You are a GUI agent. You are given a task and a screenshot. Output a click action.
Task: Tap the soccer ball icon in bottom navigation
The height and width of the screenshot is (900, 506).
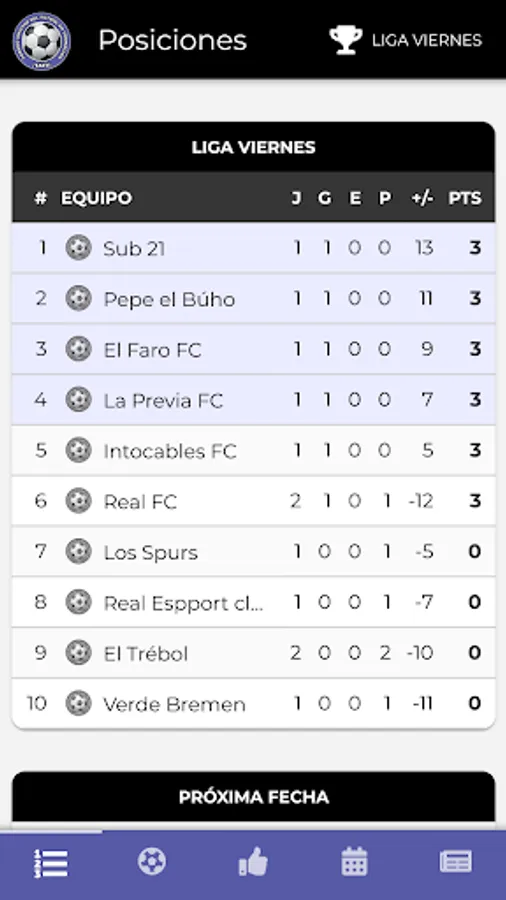[152, 862]
